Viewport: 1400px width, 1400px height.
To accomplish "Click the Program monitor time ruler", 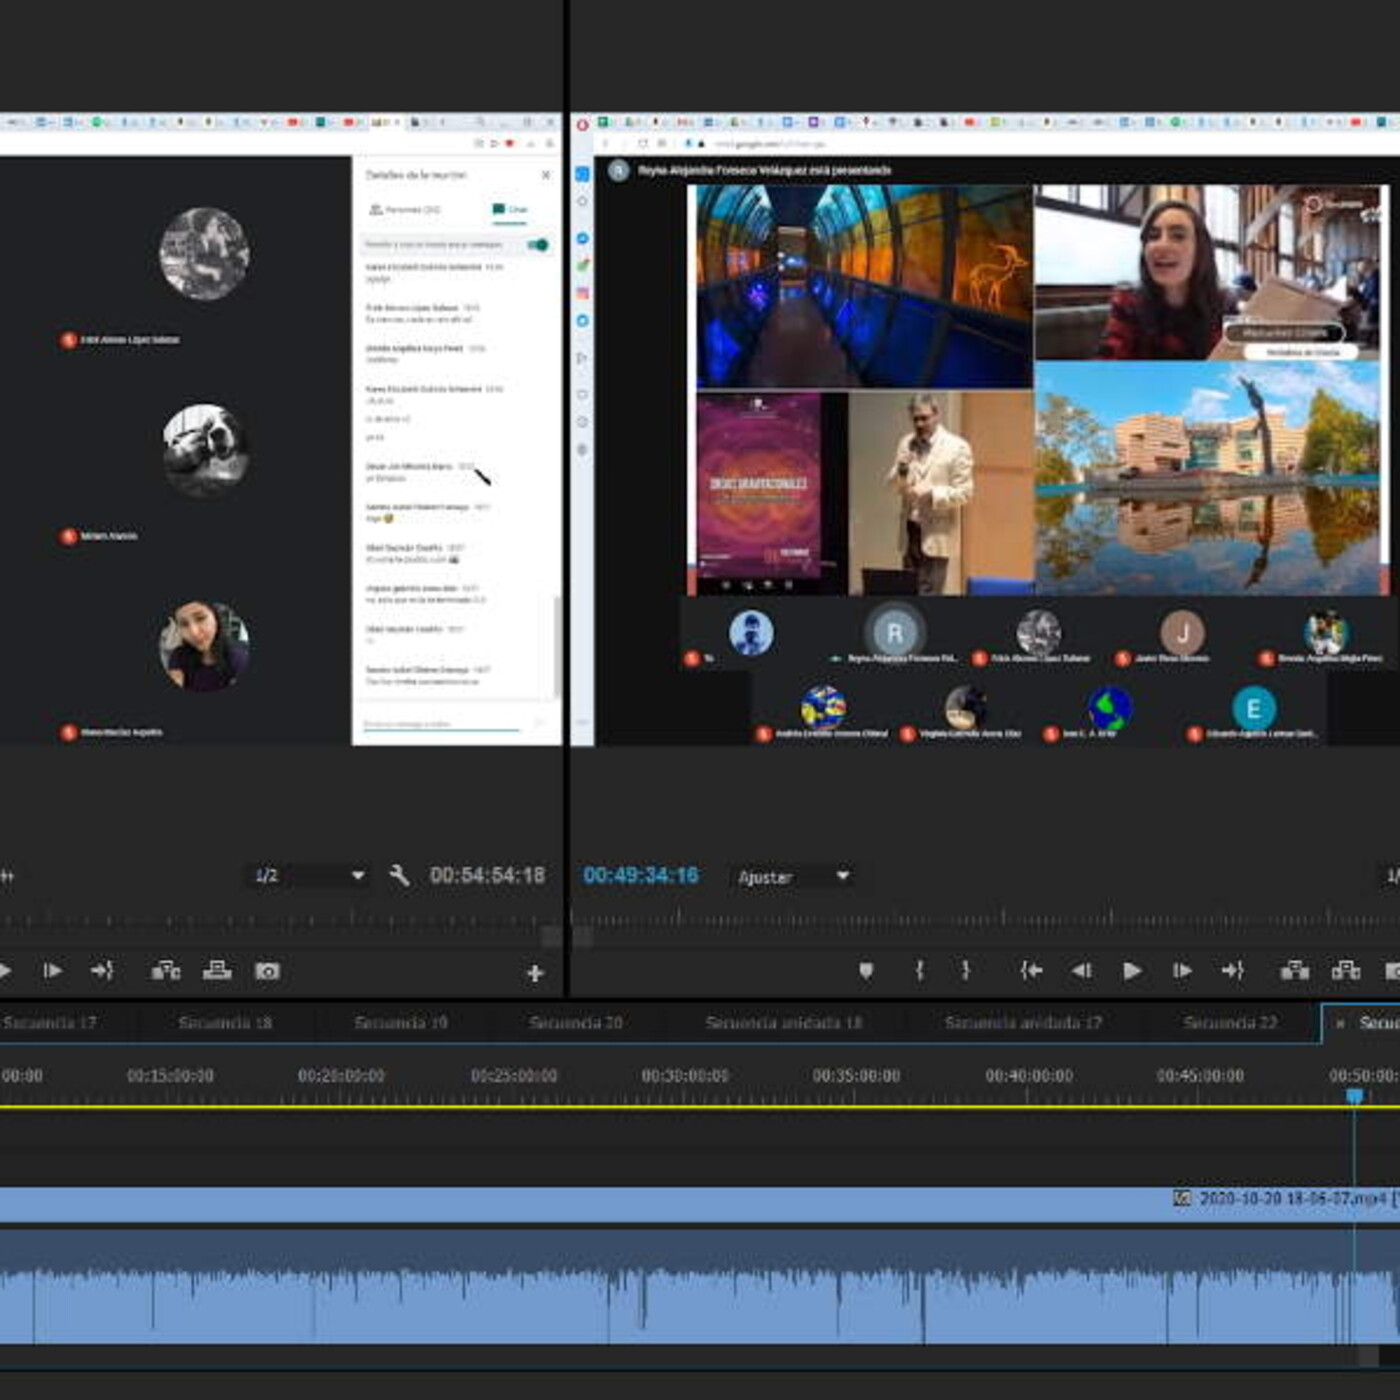I will point(985,916).
